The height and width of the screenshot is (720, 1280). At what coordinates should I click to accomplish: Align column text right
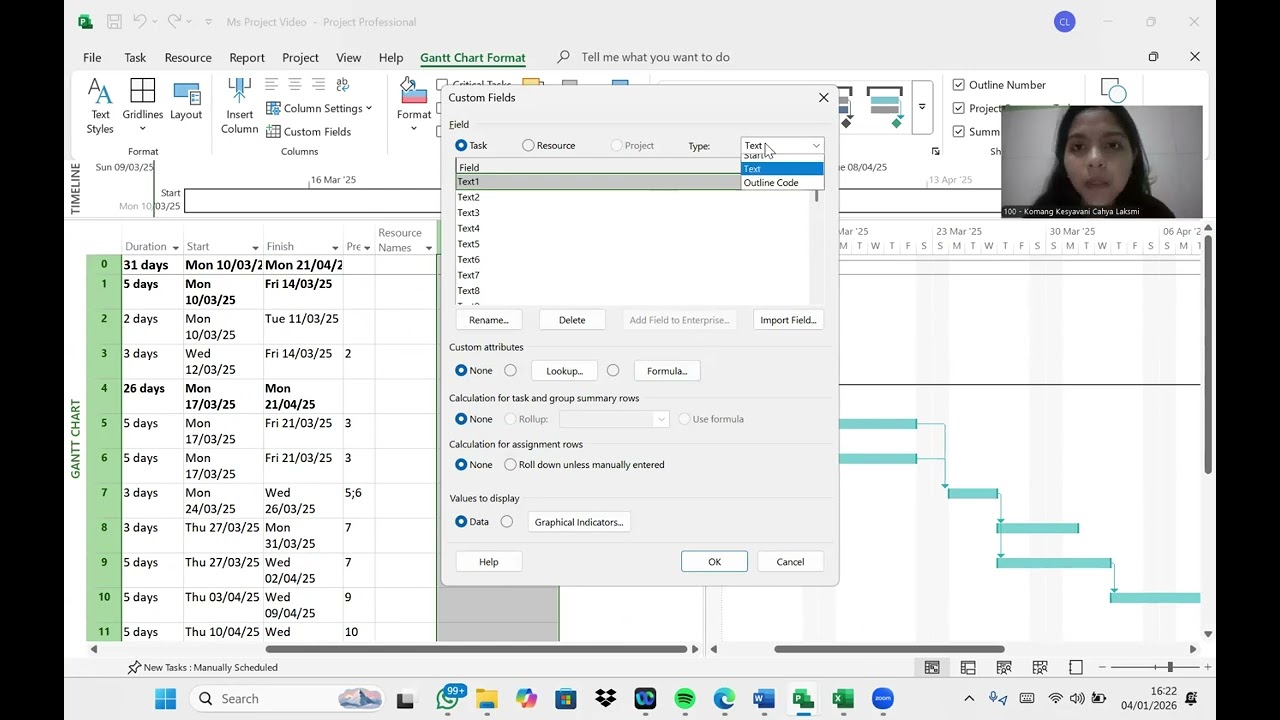(x=318, y=85)
